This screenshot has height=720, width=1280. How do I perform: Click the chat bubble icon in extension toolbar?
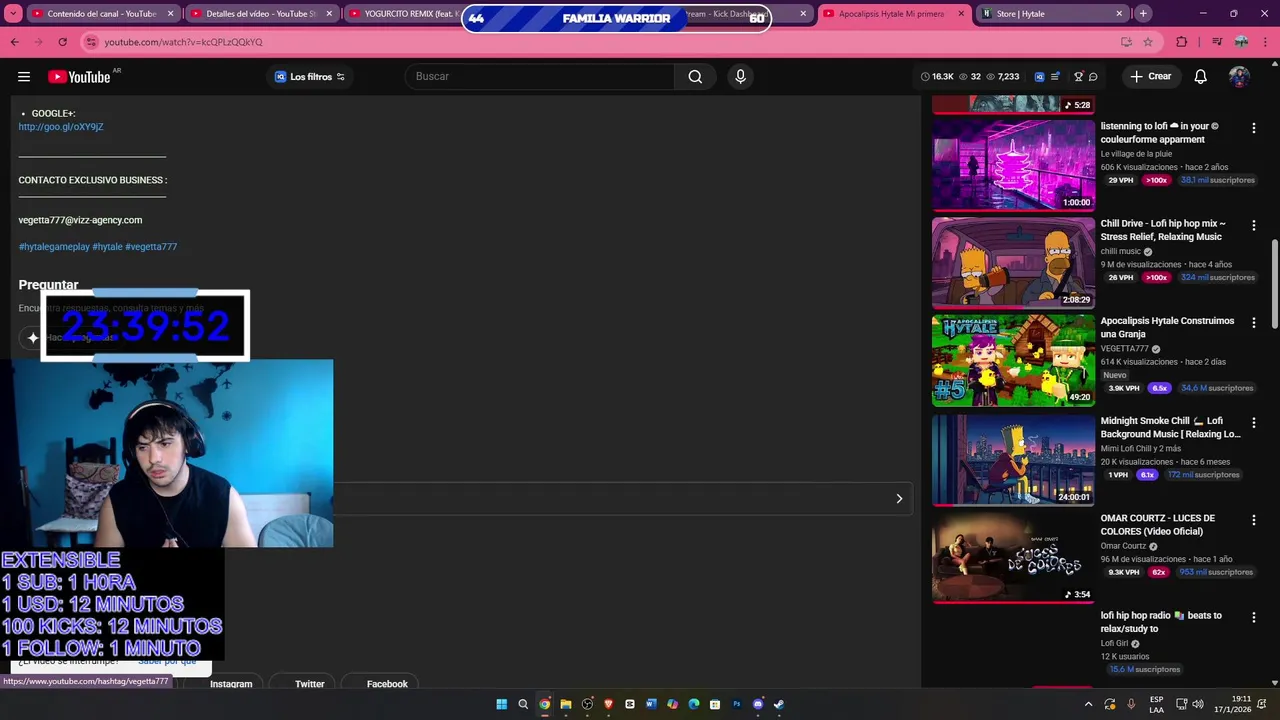[x=1093, y=77]
